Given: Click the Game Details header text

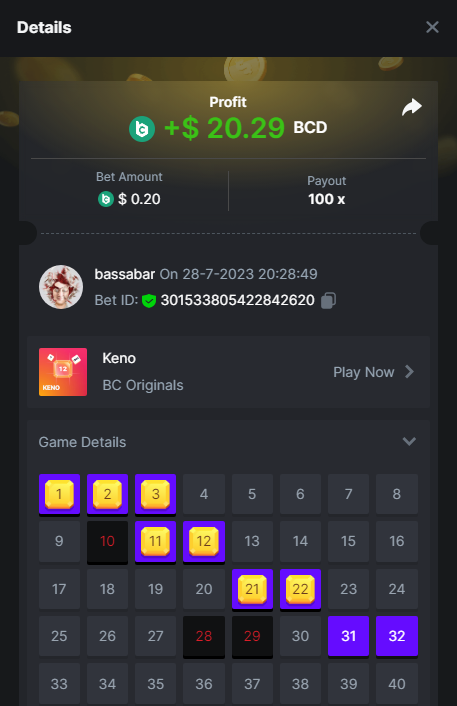Looking at the screenshot, I should (x=82, y=442).
